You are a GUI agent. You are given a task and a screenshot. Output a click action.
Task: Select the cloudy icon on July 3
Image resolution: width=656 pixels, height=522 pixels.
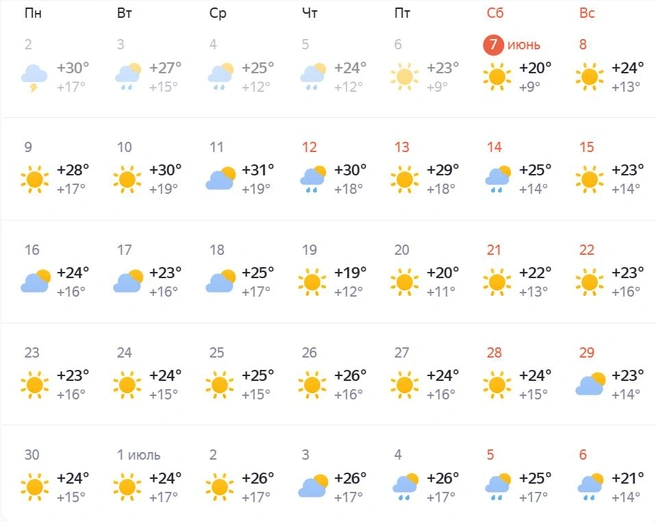click(313, 486)
